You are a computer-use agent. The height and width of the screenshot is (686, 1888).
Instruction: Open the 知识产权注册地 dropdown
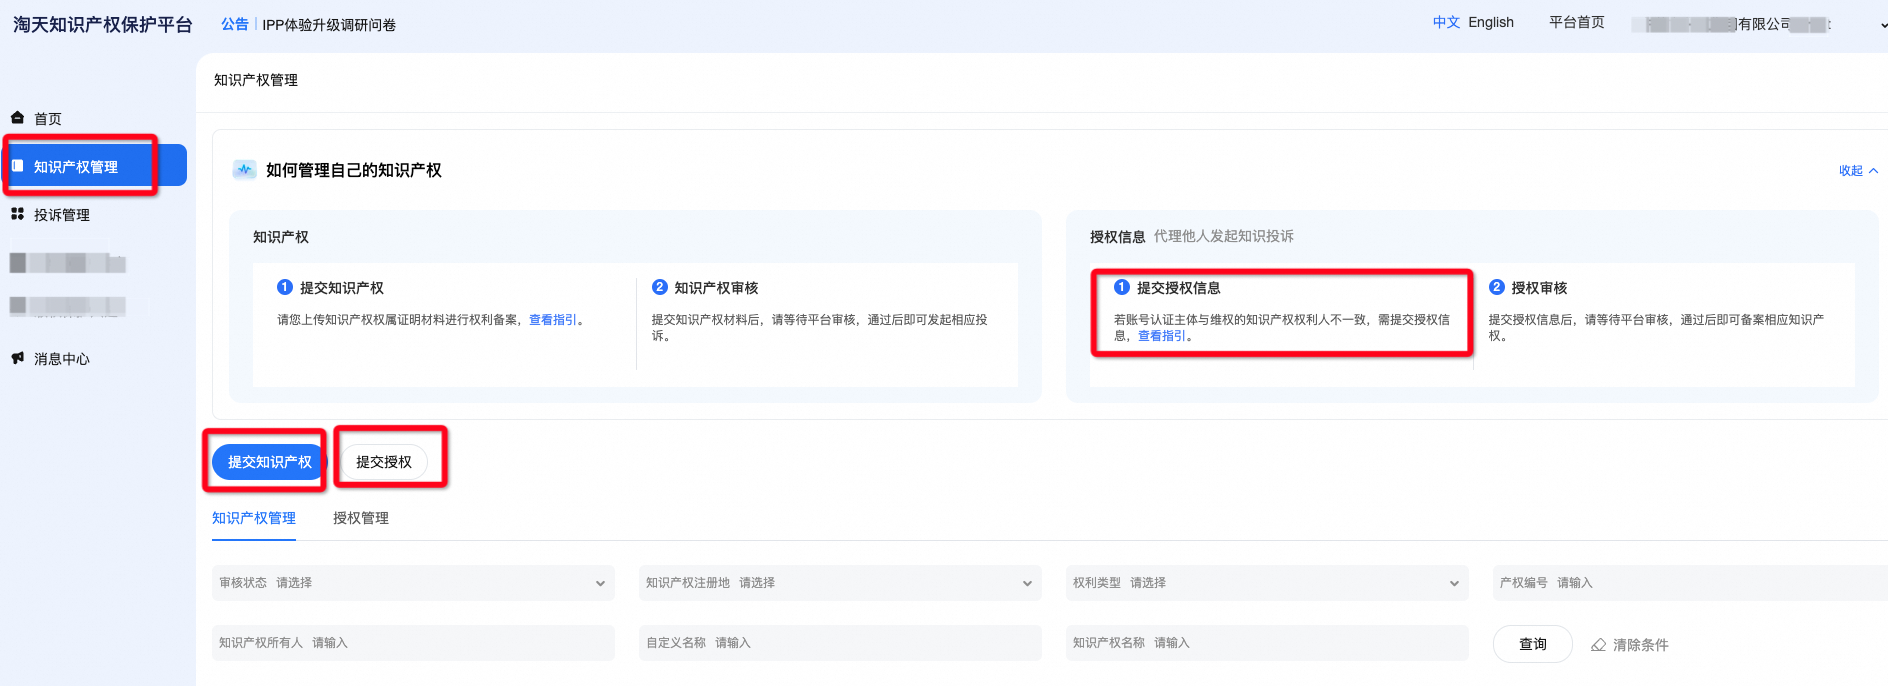pyautogui.click(x=840, y=583)
